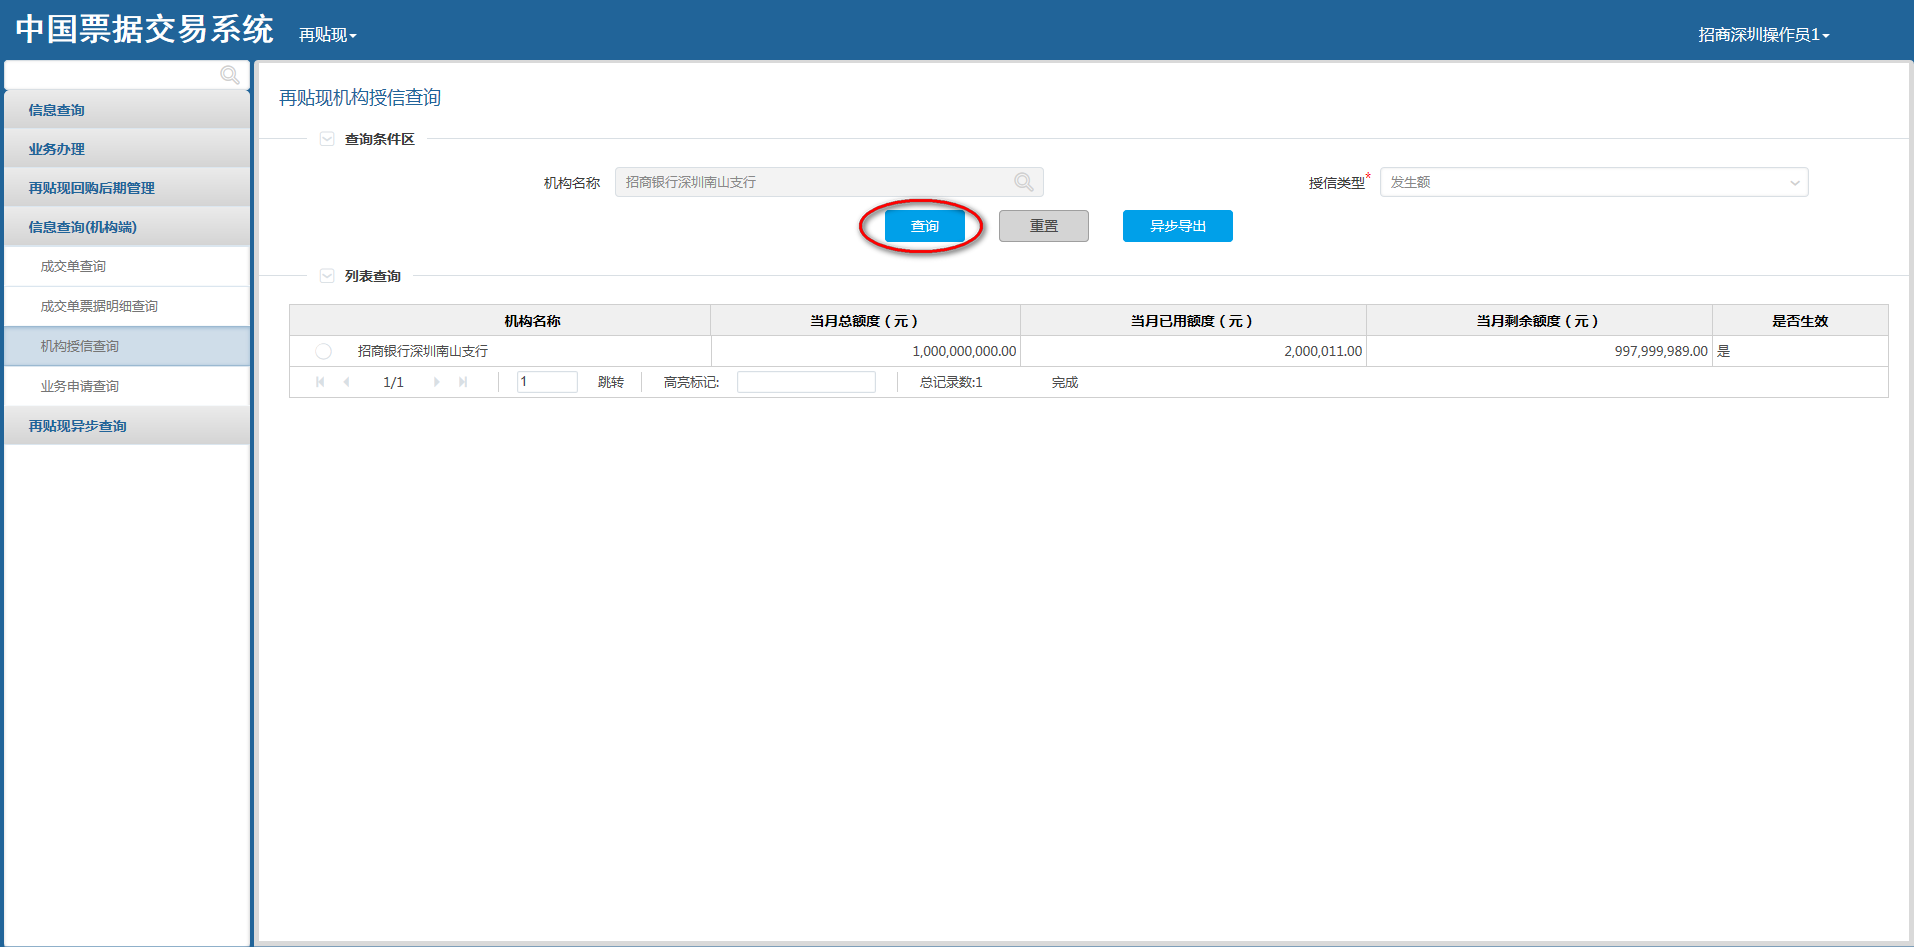Click the 当月剩余额度（元） column header

tap(1540, 321)
